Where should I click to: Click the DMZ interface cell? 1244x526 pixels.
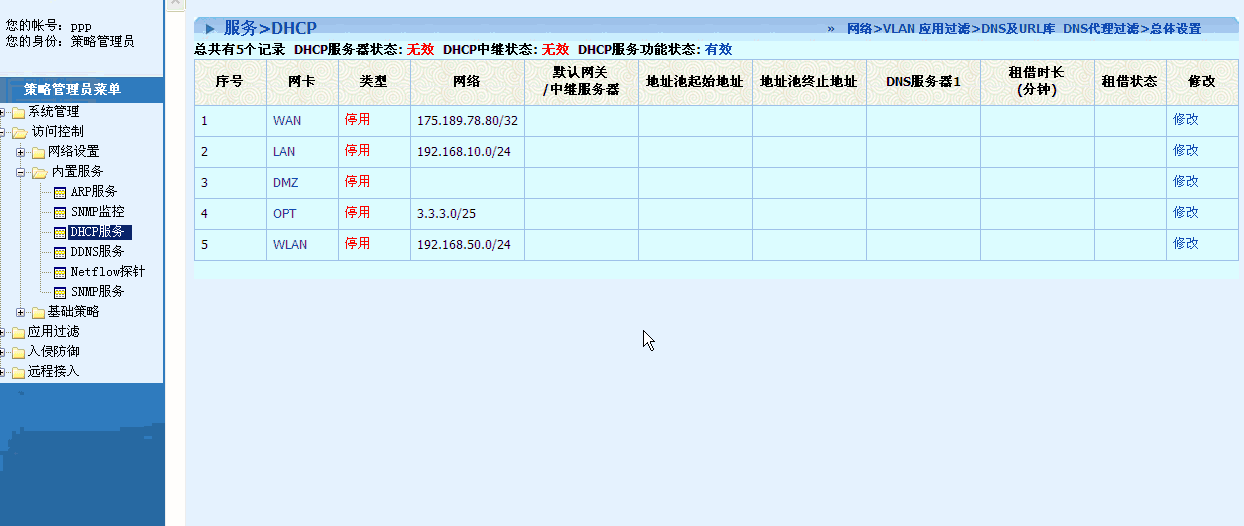coord(302,183)
